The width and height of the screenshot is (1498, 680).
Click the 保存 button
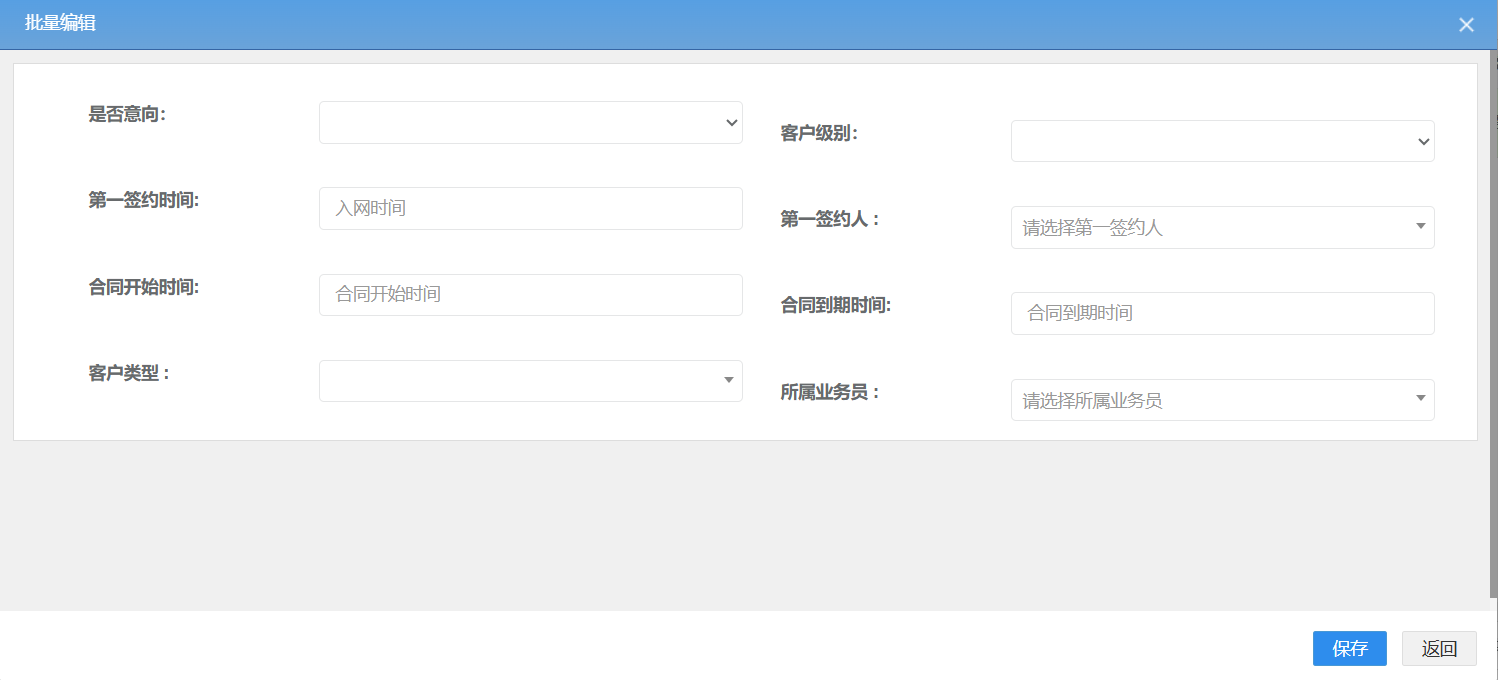[1349, 648]
